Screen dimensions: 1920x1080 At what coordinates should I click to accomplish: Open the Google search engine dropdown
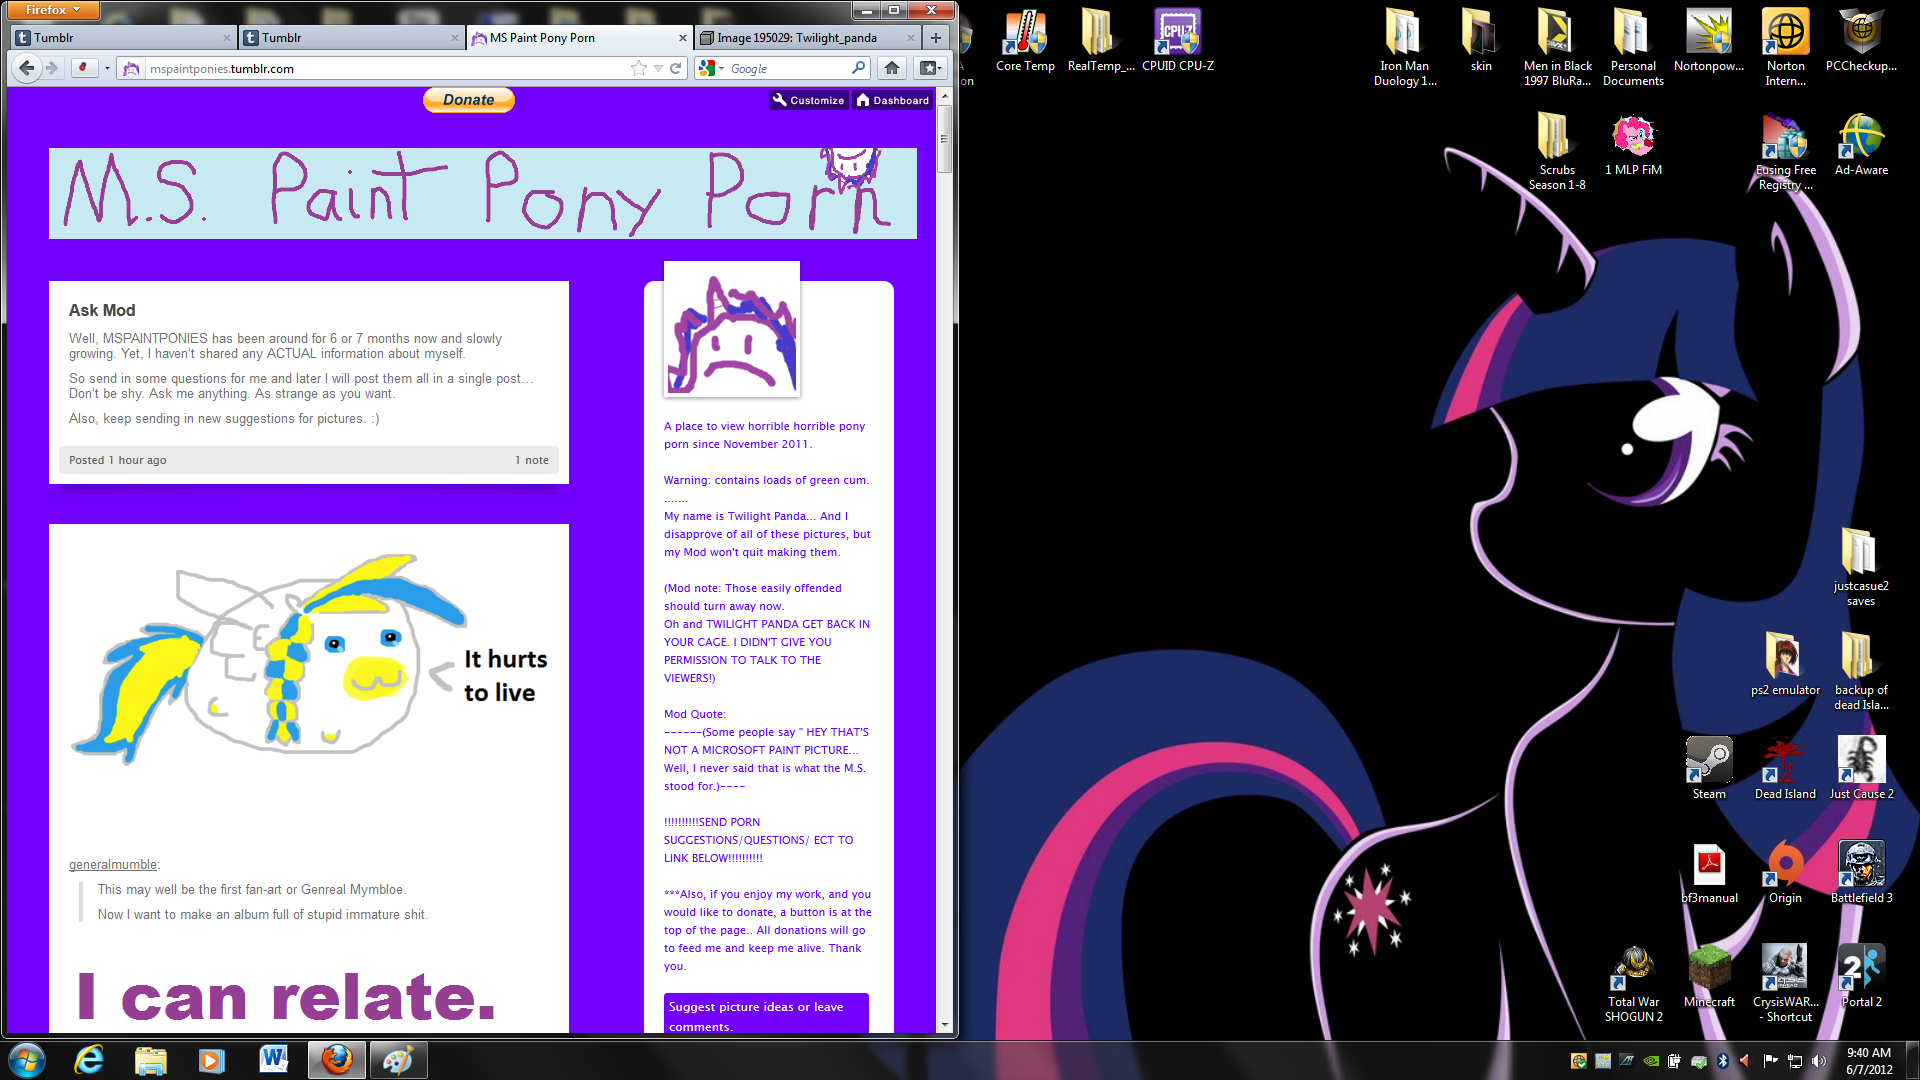pos(712,68)
